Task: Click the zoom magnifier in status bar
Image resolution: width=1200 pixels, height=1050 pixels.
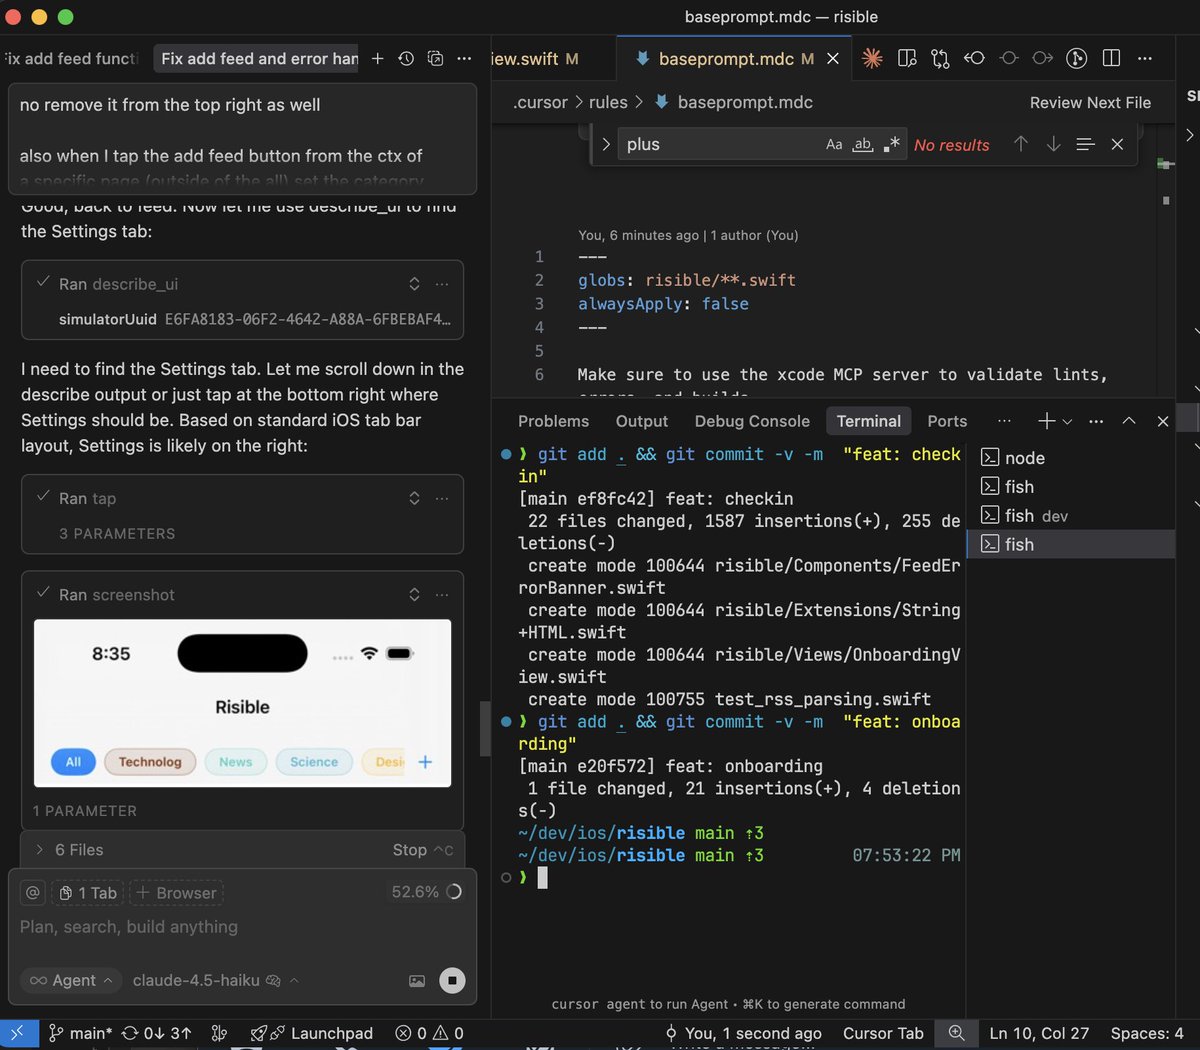Action: tap(957, 1033)
